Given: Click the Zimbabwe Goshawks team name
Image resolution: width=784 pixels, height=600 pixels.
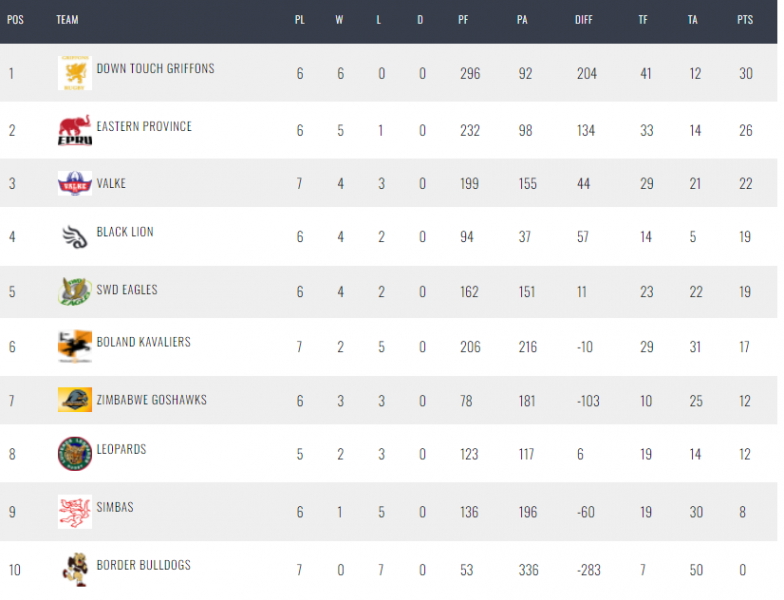Looking at the screenshot, I should (x=152, y=400).
